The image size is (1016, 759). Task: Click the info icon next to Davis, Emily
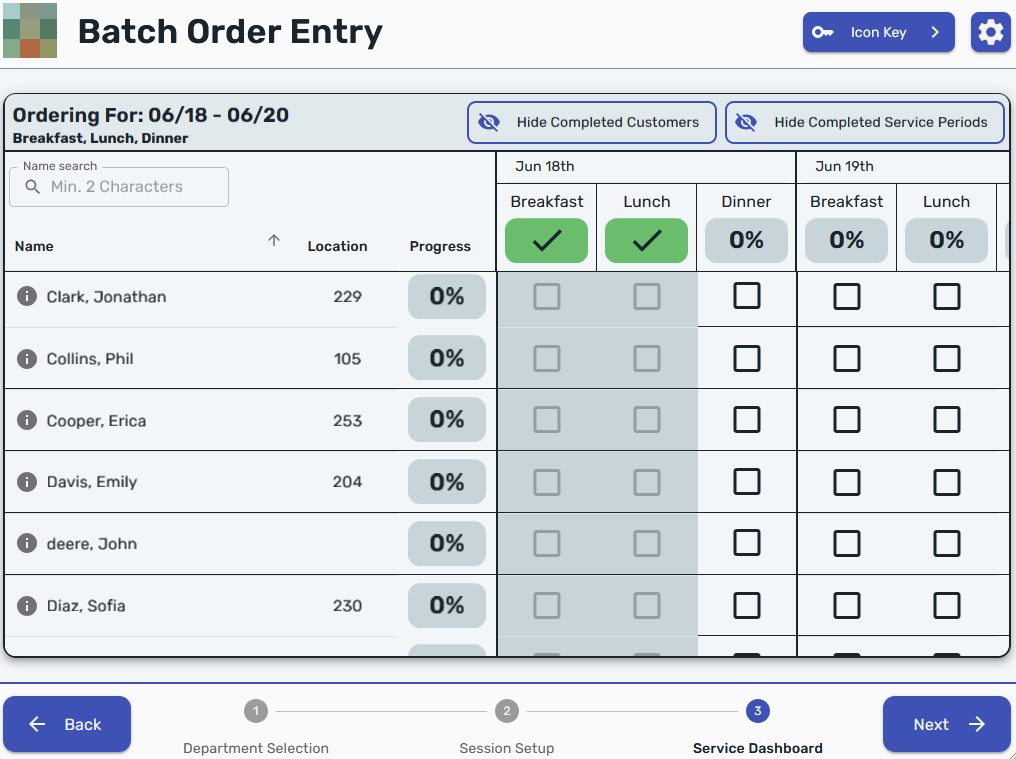27,482
